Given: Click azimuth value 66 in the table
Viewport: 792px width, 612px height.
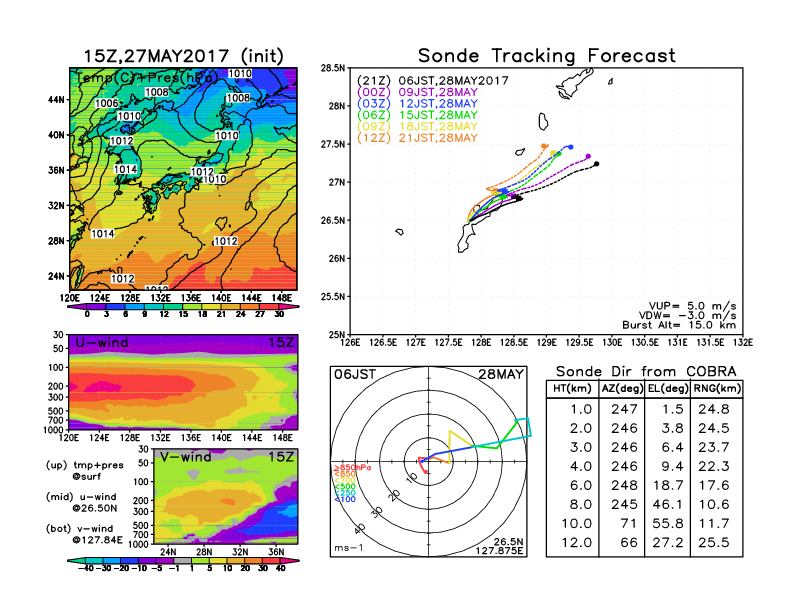Looking at the screenshot, I should click(x=629, y=543).
